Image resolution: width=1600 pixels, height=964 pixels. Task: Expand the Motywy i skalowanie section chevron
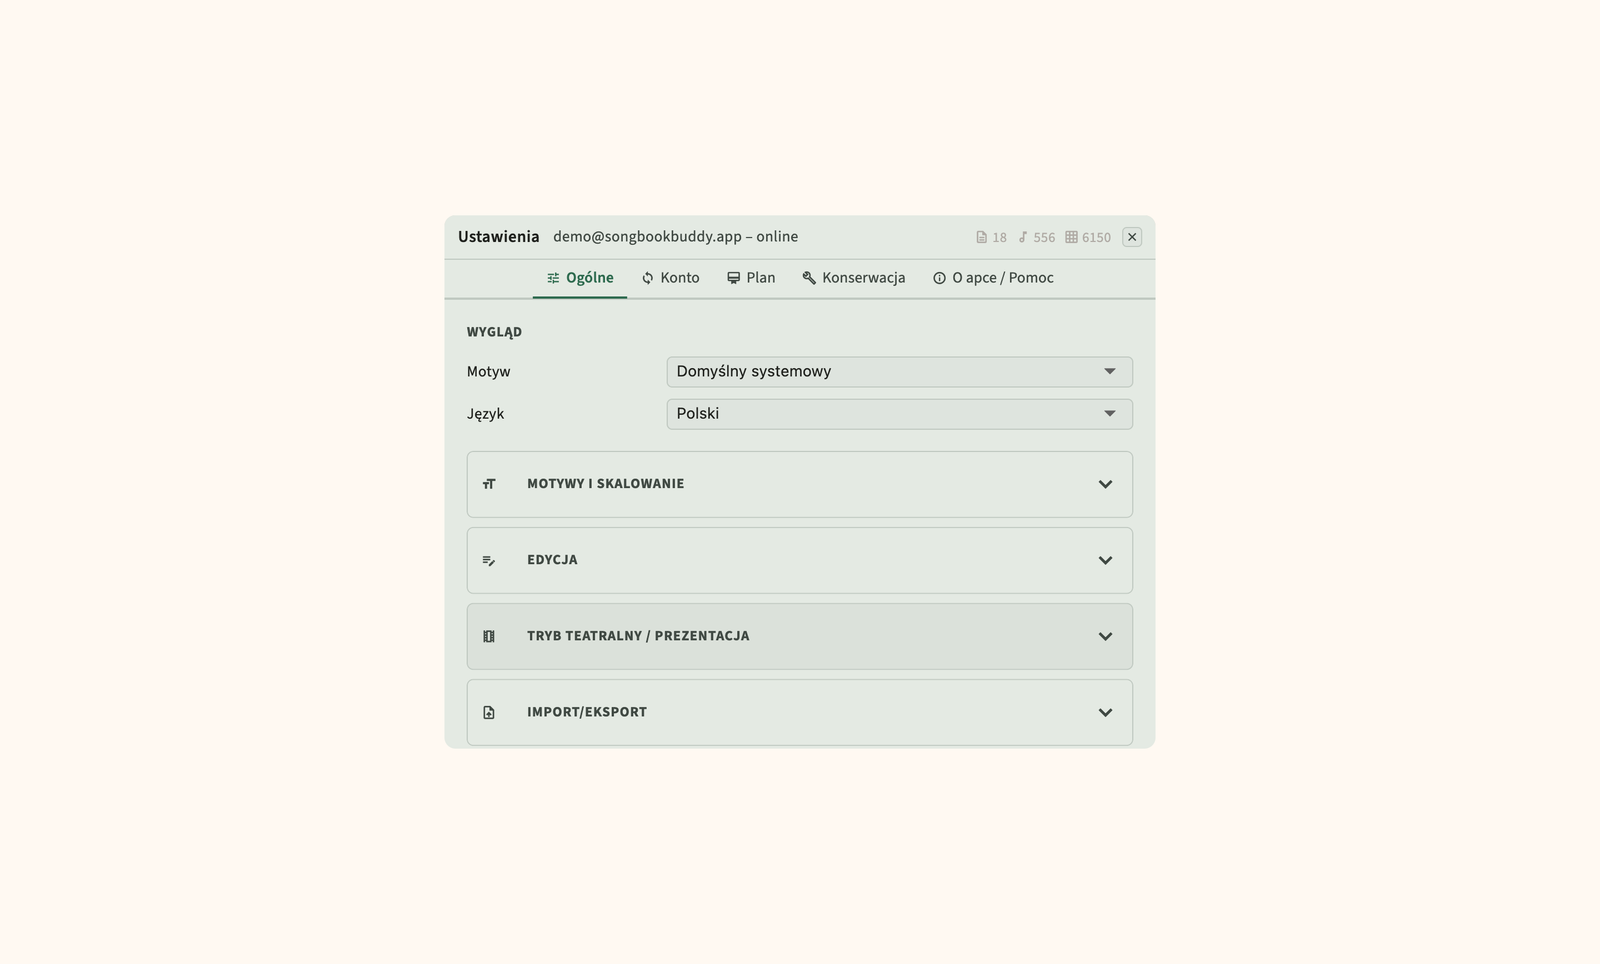1105,484
